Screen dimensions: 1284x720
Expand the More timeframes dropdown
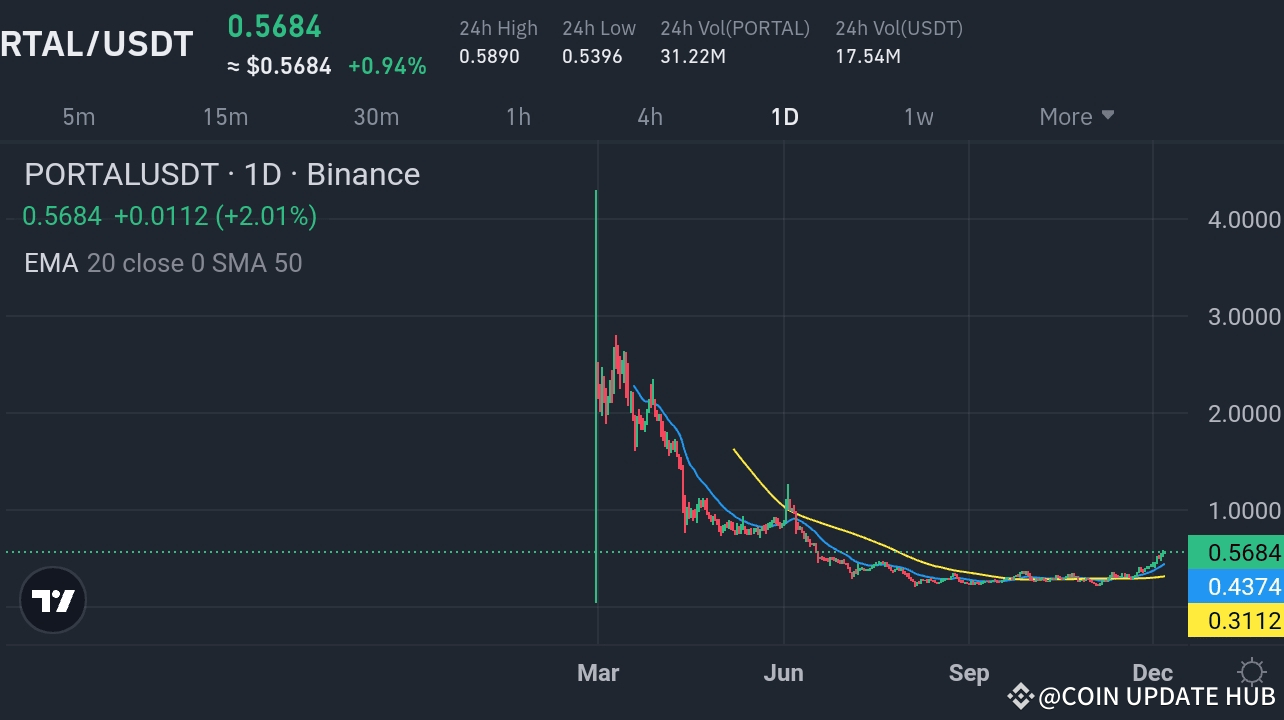pos(1077,117)
